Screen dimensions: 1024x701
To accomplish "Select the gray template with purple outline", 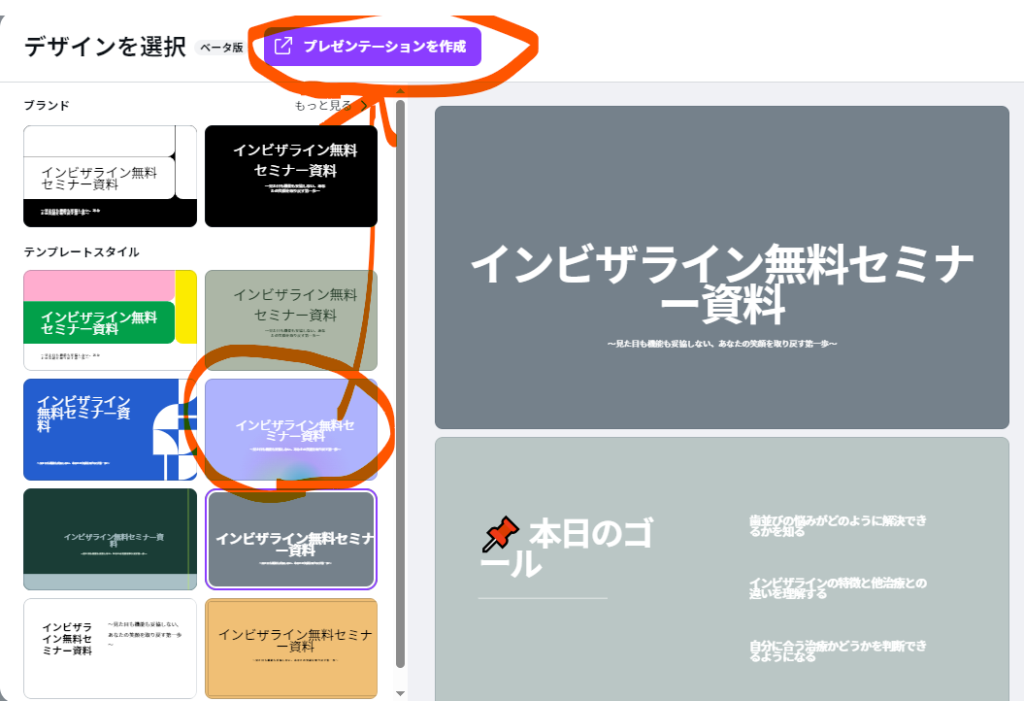I will click(291, 539).
